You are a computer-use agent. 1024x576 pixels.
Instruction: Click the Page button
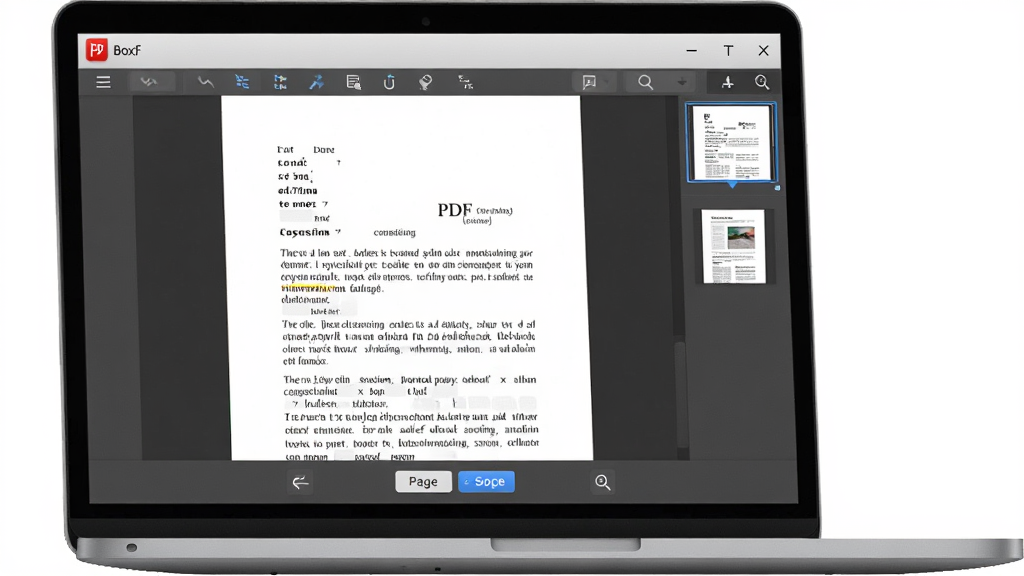(423, 482)
